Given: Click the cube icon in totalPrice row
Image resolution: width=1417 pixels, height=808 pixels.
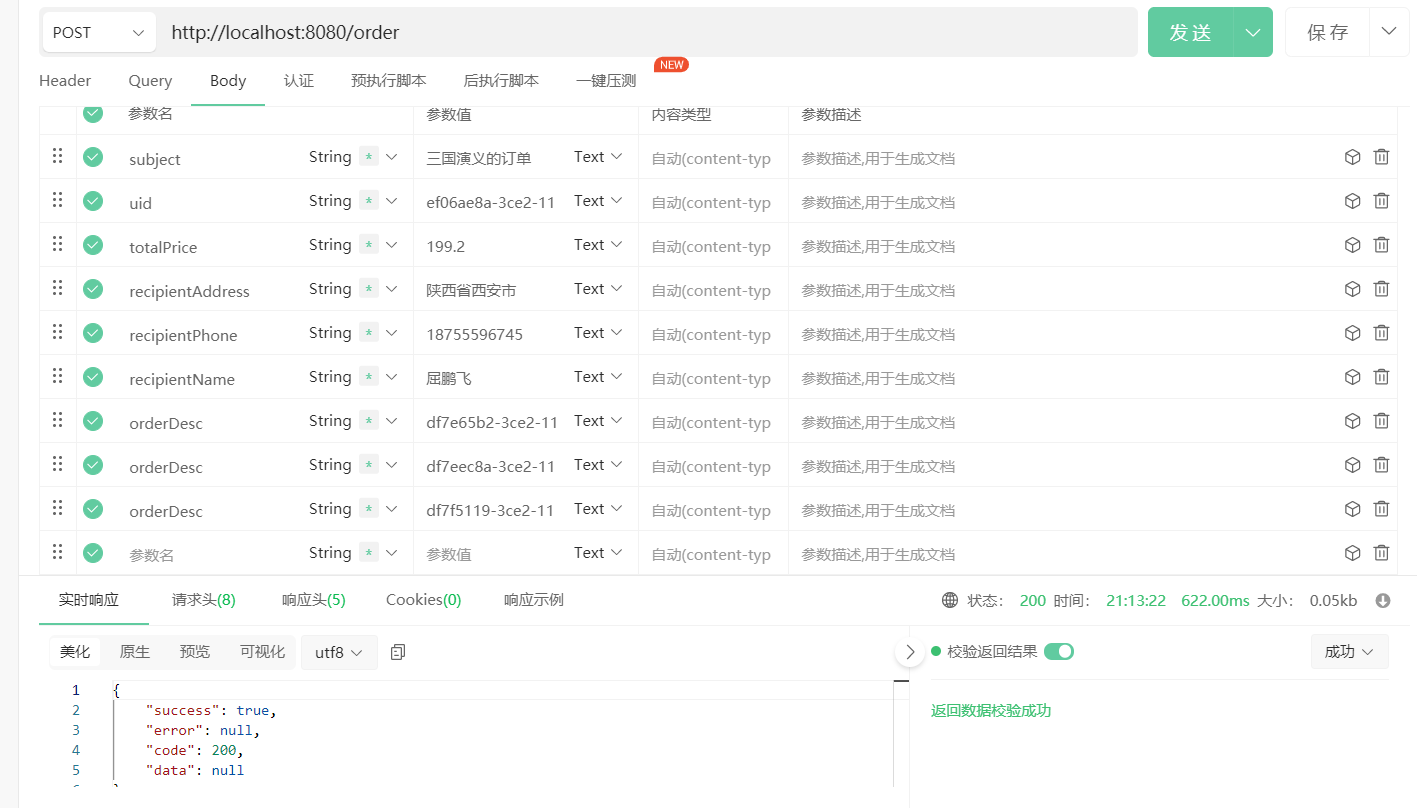Looking at the screenshot, I should pos(1352,245).
